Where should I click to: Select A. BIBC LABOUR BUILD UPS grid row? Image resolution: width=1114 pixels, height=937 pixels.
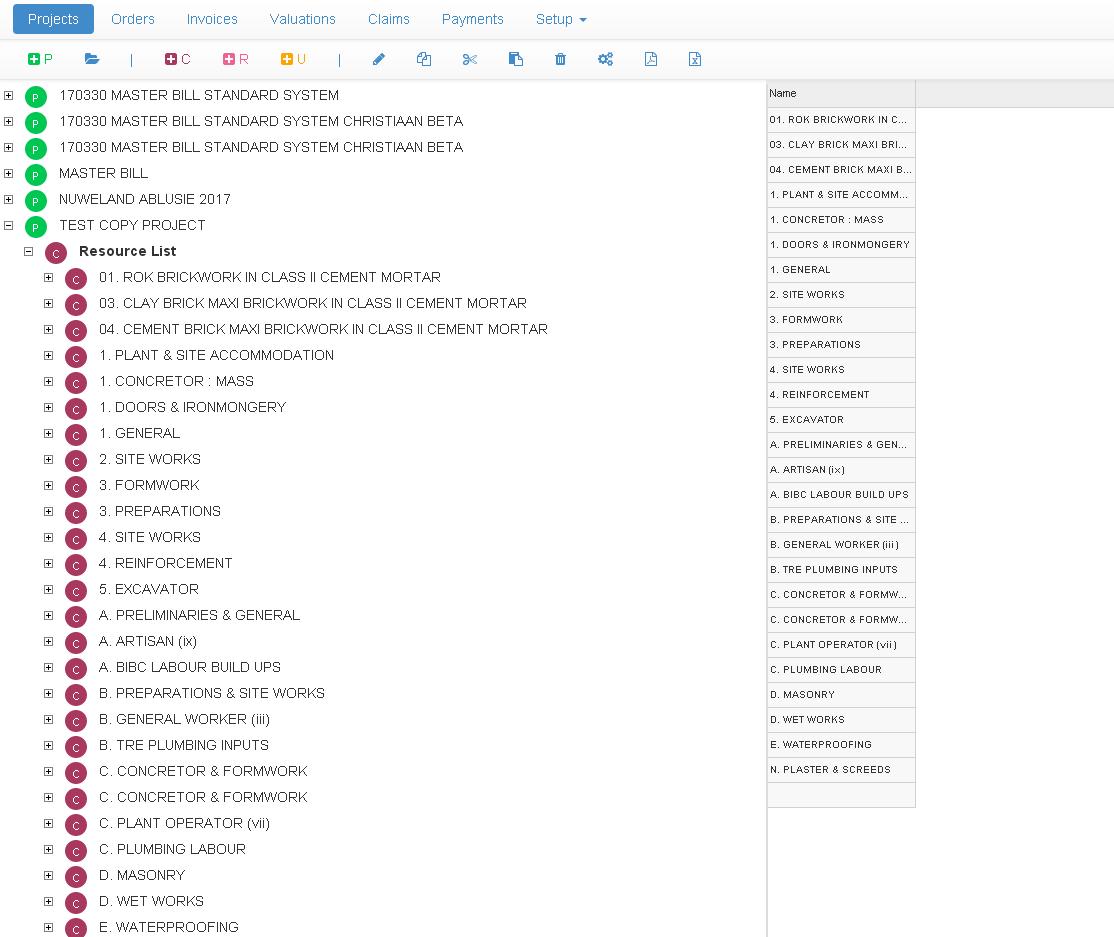(841, 494)
